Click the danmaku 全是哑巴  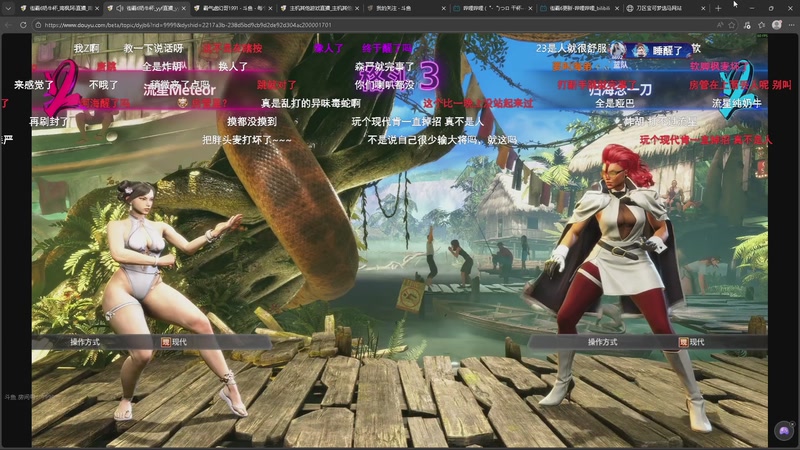pos(613,103)
